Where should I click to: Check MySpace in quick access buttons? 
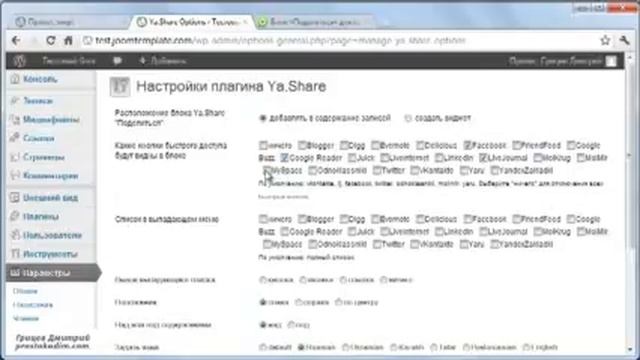coord(267,170)
